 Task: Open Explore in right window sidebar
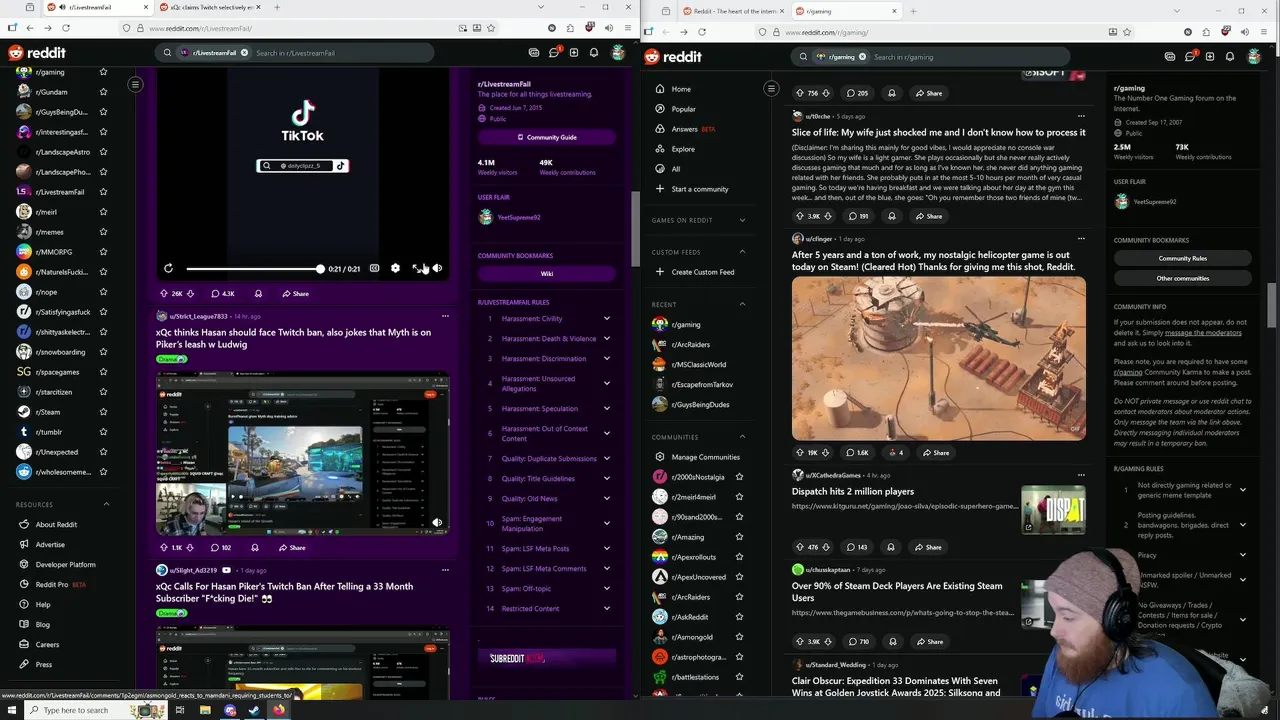pos(683,149)
